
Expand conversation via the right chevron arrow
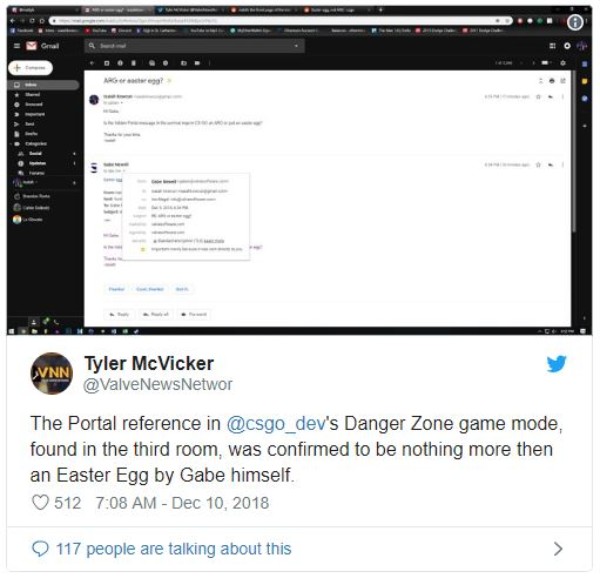click(558, 549)
